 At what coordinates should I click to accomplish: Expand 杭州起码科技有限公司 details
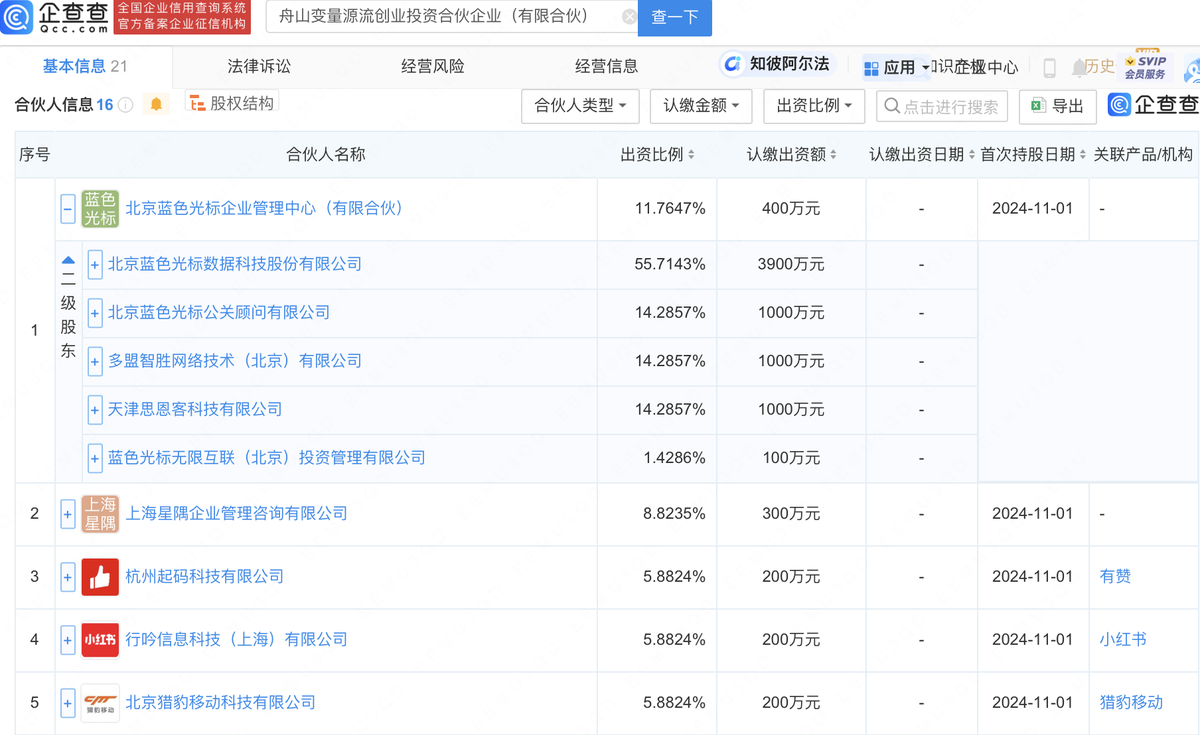pyautogui.click(x=67, y=577)
